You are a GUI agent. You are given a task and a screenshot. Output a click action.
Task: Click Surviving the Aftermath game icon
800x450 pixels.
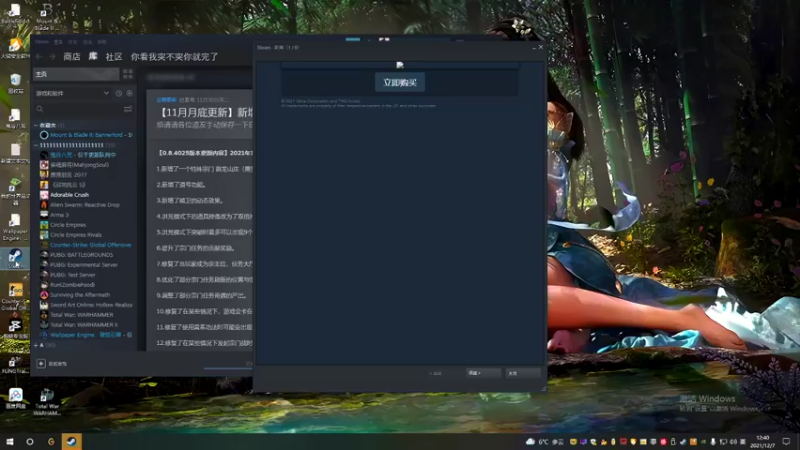44,295
